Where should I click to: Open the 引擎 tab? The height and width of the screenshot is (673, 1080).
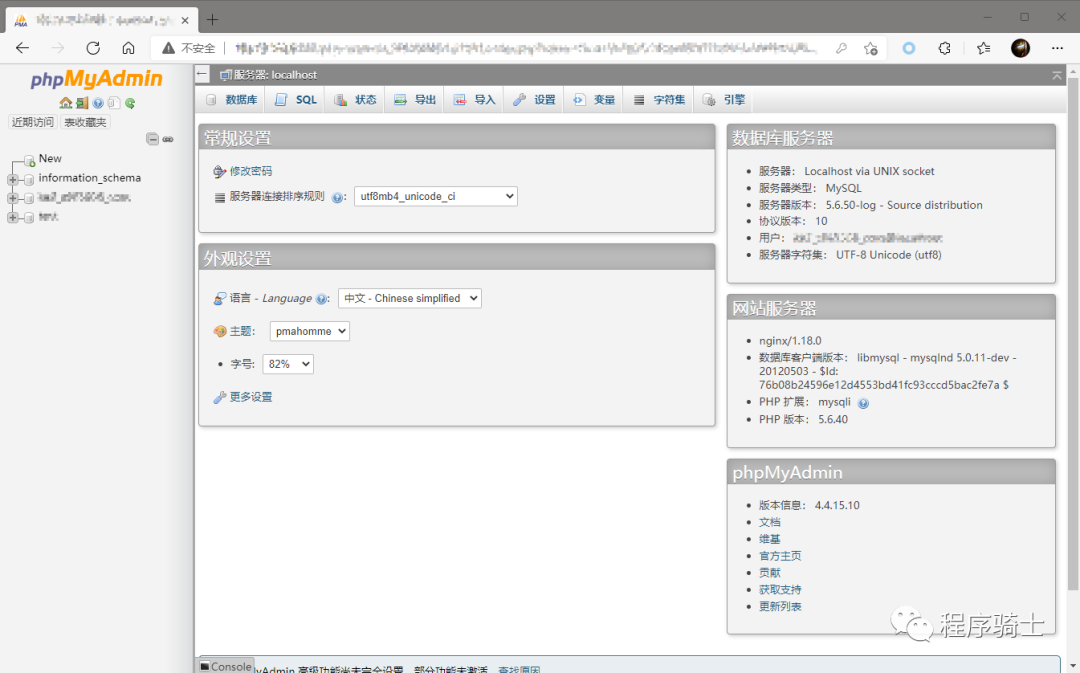click(725, 100)
